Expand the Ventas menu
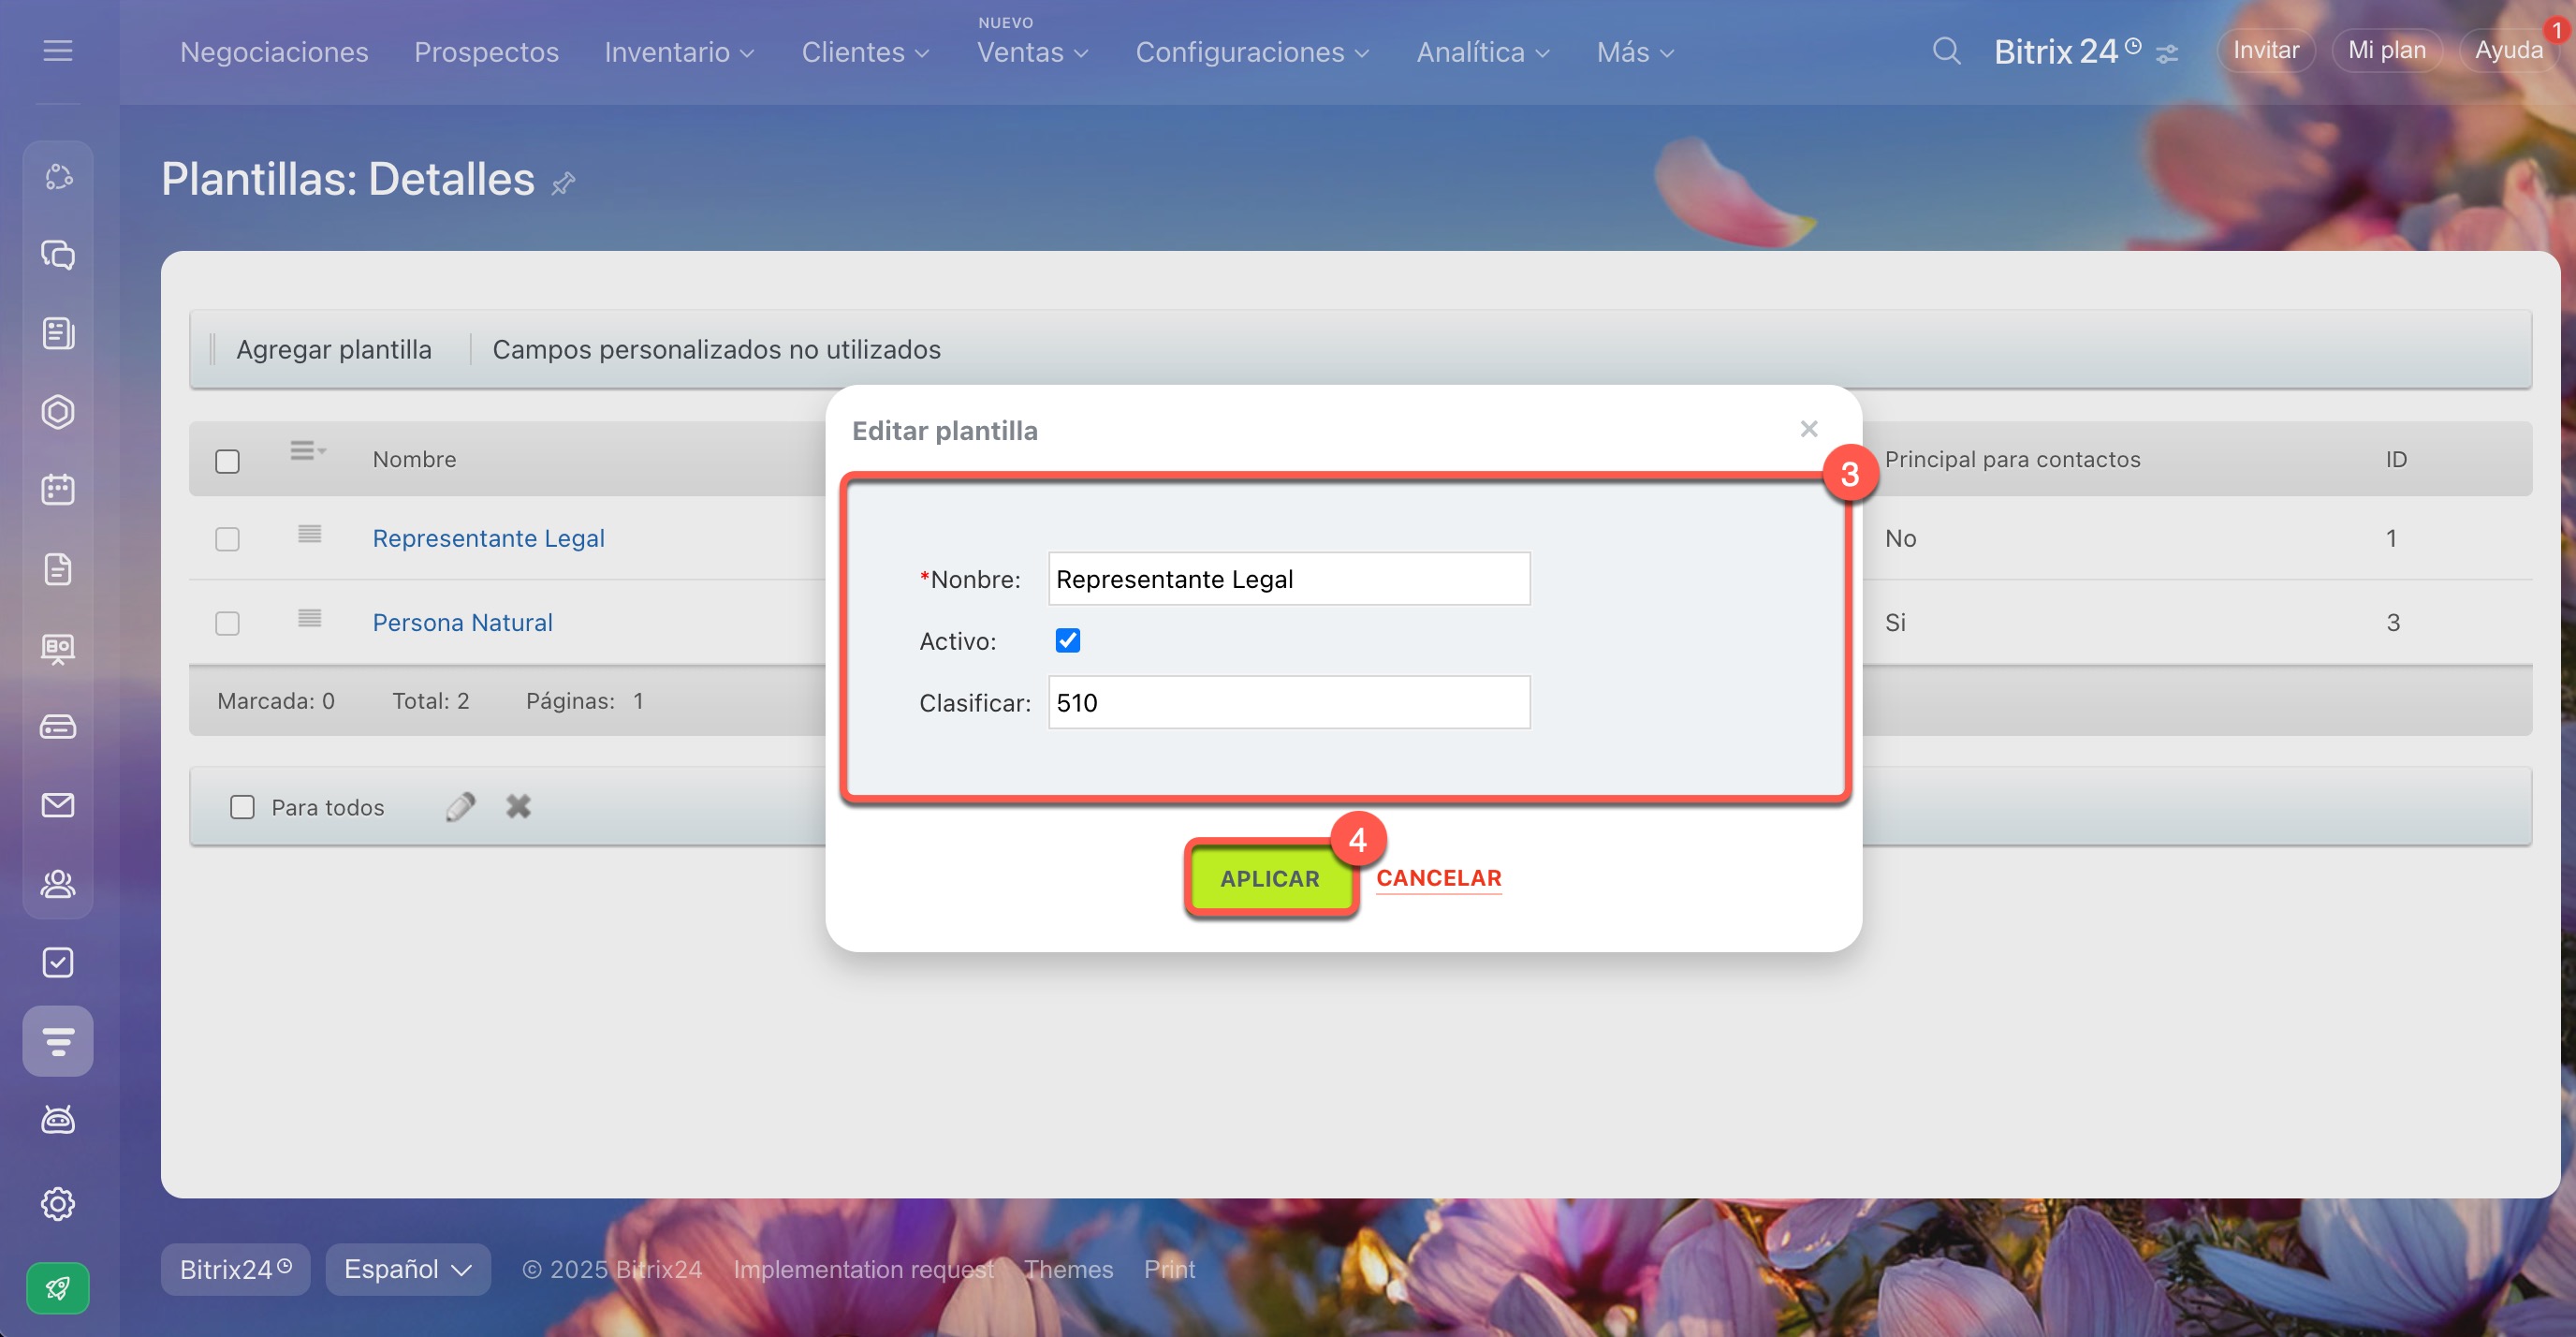This screenshot has width=2576, height=1337. 1032,52
